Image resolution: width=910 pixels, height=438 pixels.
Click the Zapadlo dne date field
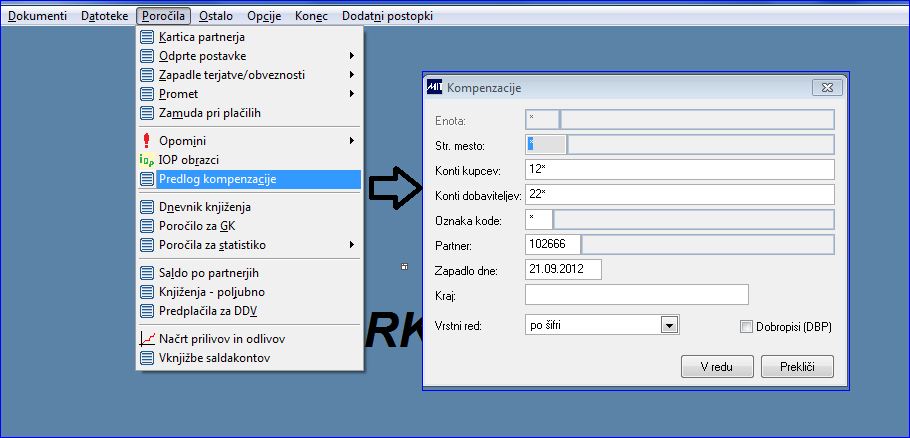pos(563,269)
